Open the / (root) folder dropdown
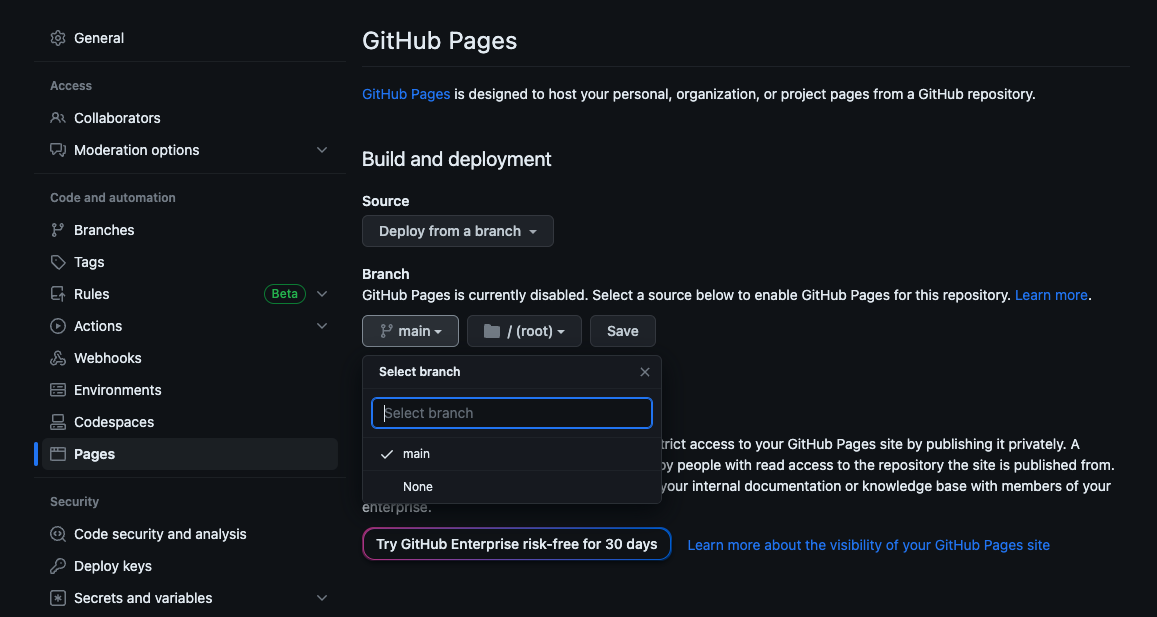 click(x=524, y=331)
